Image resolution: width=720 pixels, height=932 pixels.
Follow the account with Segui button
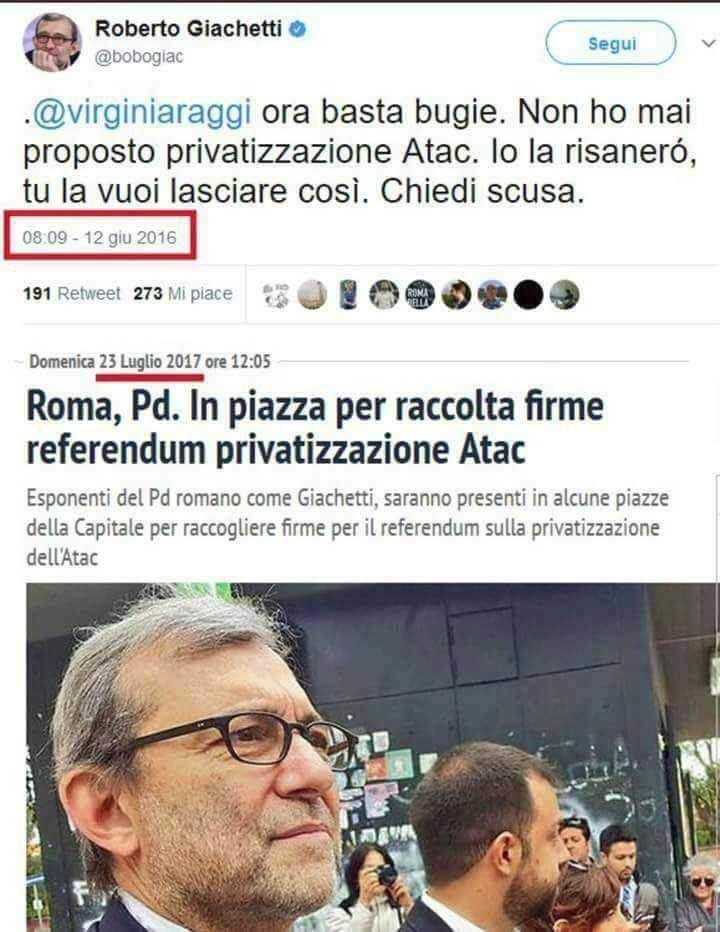(611, 43)
